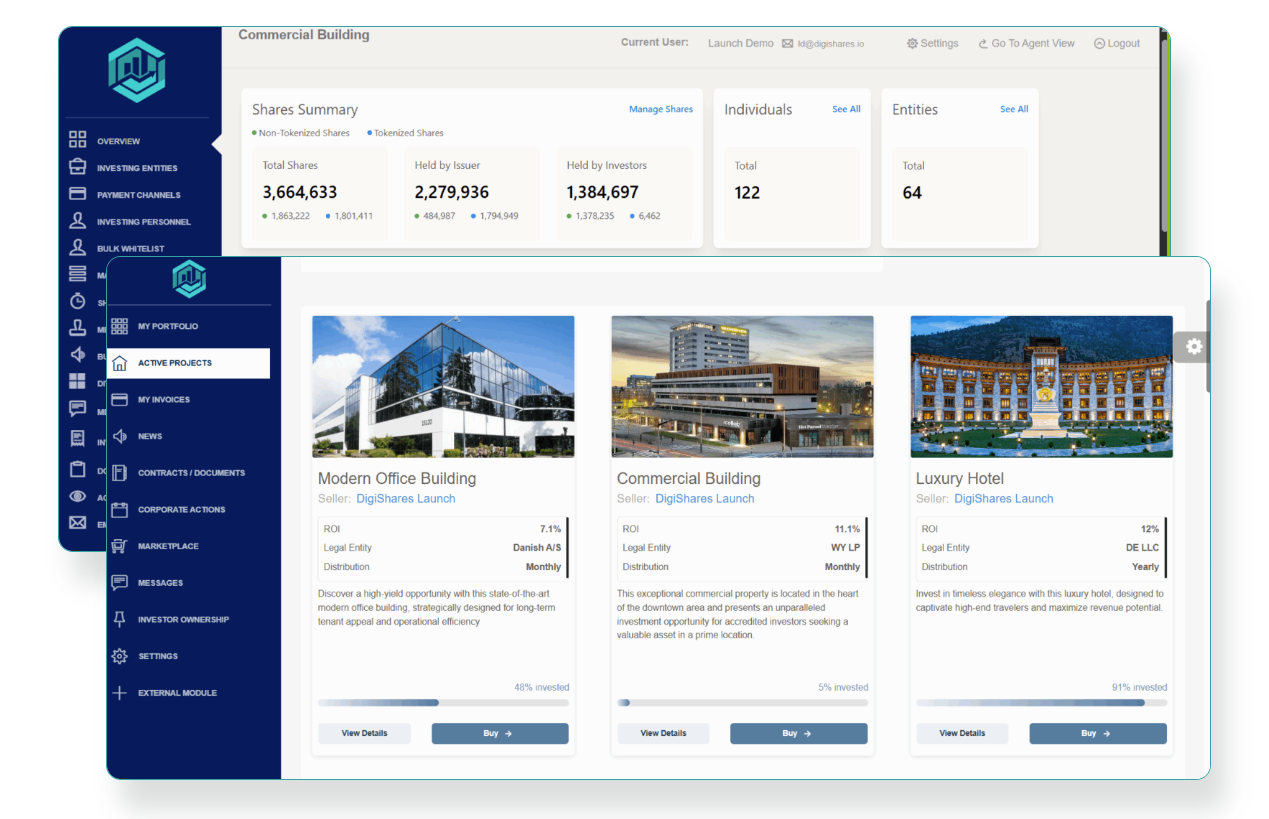The image size is (1269, 819).
Task: Click the Commercial Building 5% invested progress bar
Action: (x=742, y=703)
